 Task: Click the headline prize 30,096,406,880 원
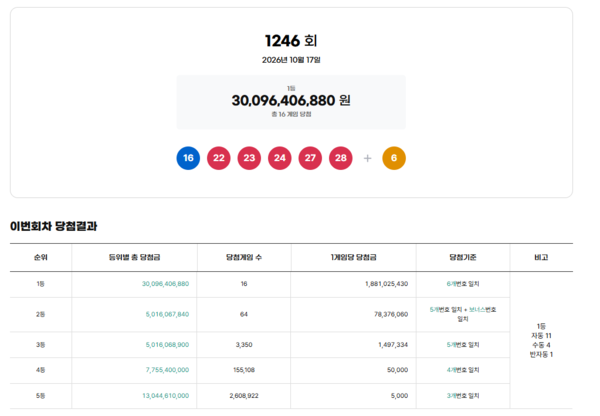pyautogui.click(x=291, y=101)
